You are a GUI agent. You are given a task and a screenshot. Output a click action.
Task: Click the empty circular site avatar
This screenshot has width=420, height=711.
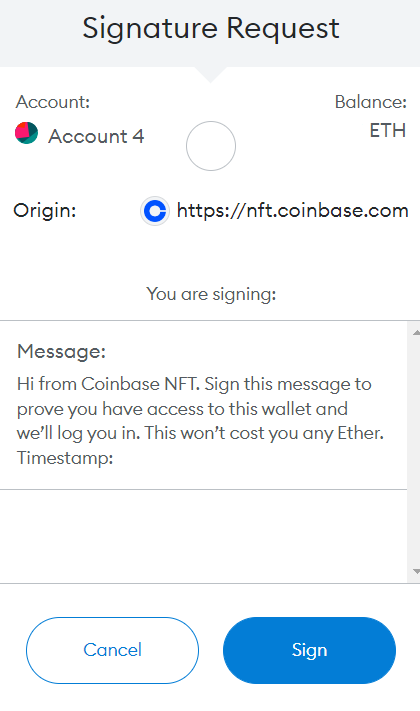pos(211,146)
